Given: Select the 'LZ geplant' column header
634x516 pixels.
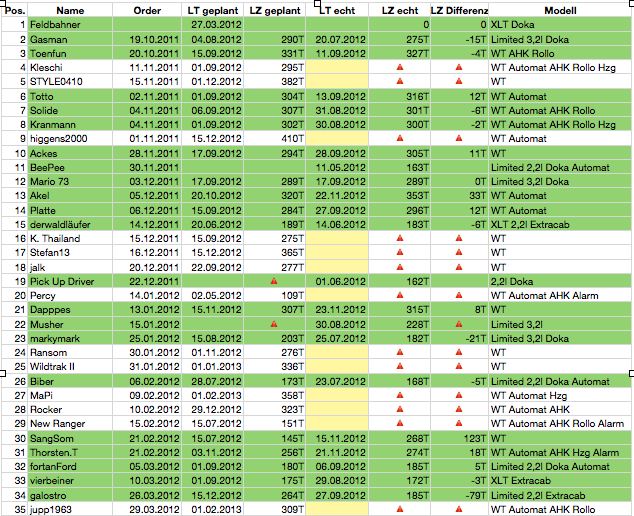Looking at the screenshot, I should point(275,11).
